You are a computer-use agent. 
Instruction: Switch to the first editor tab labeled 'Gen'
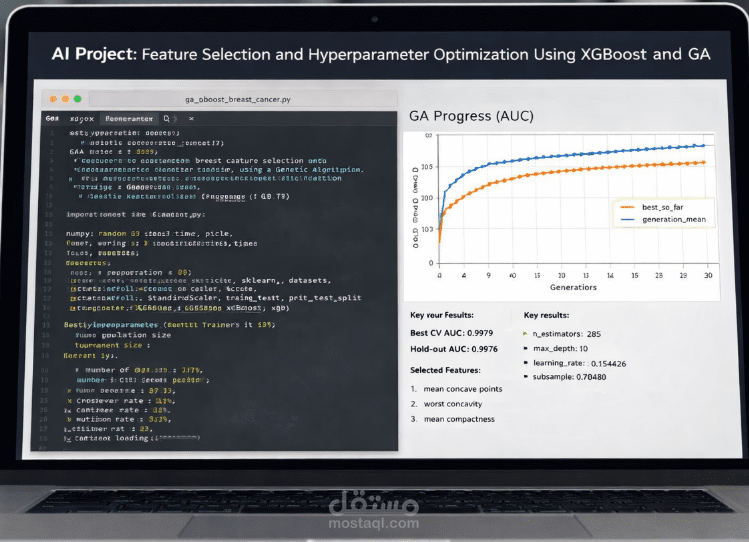[x=52, y=118]
